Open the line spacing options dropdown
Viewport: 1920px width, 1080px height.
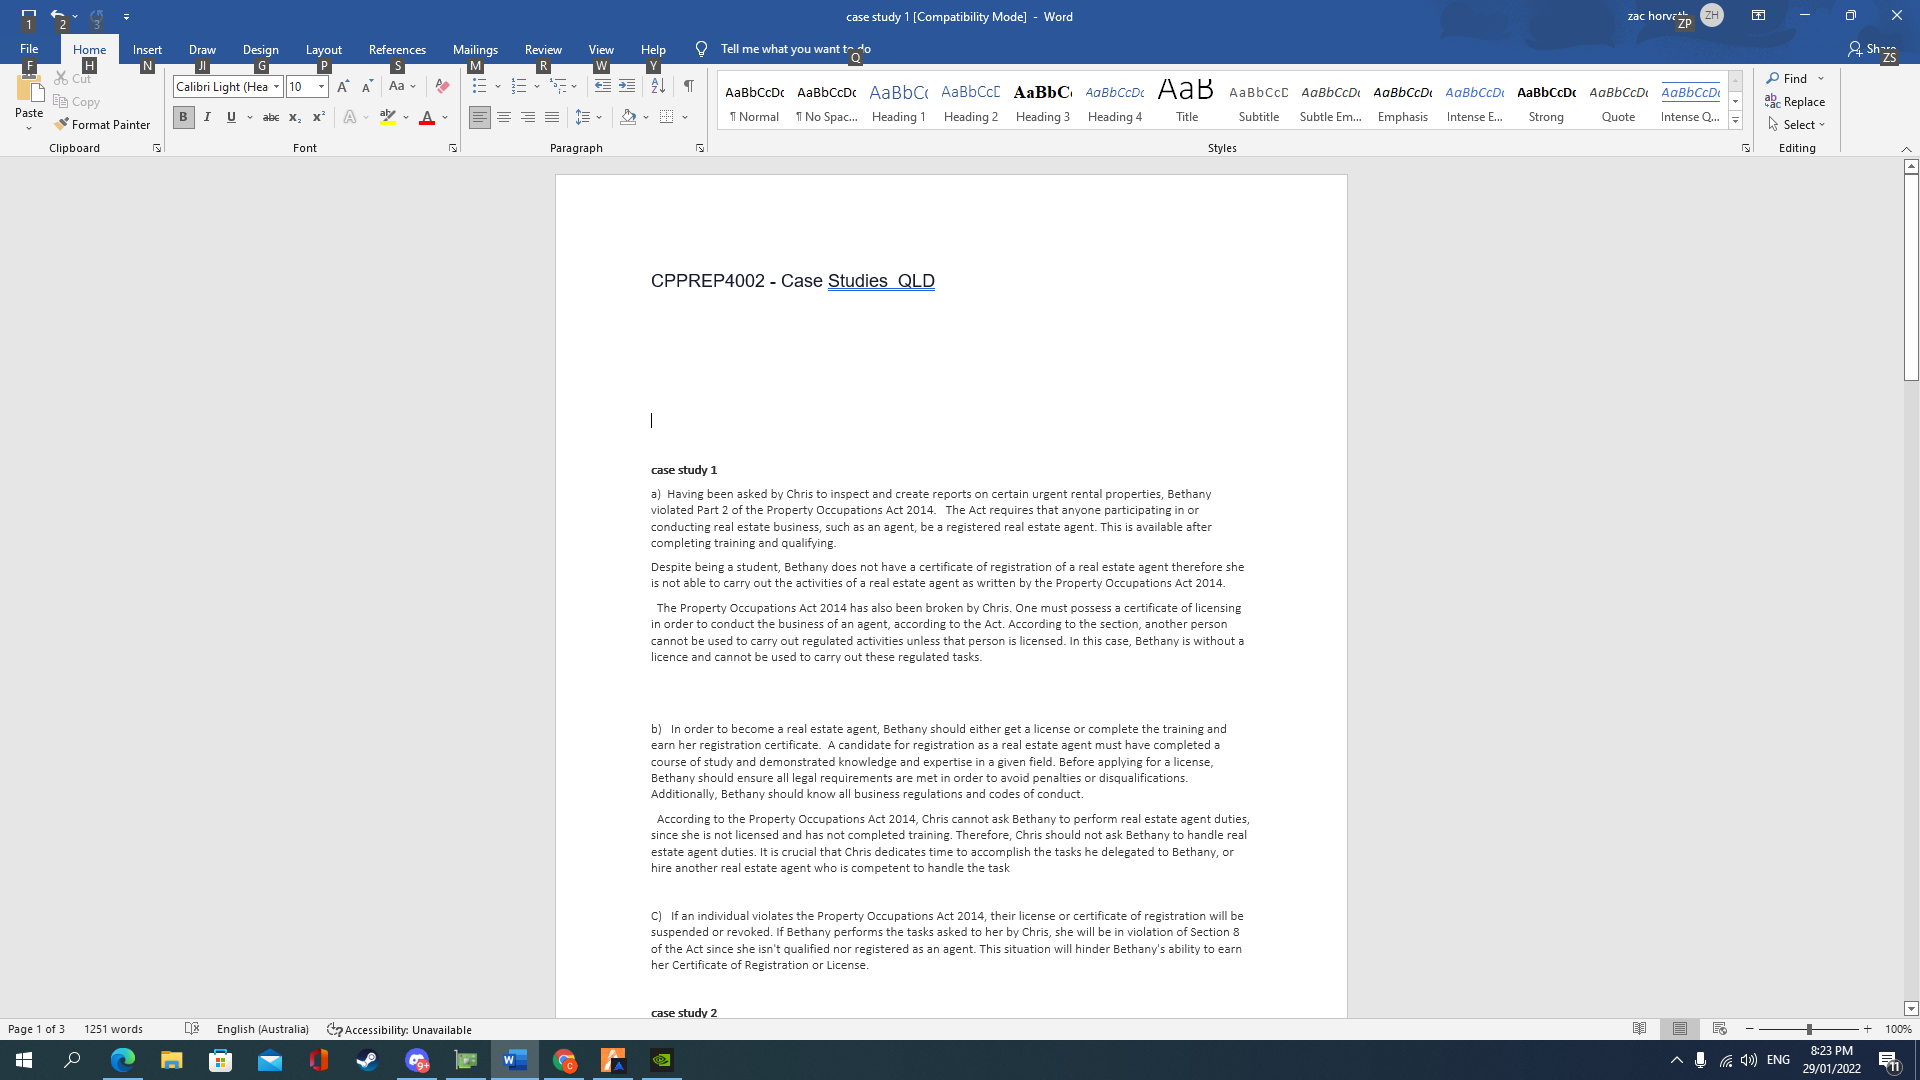[x=599, y=117]
